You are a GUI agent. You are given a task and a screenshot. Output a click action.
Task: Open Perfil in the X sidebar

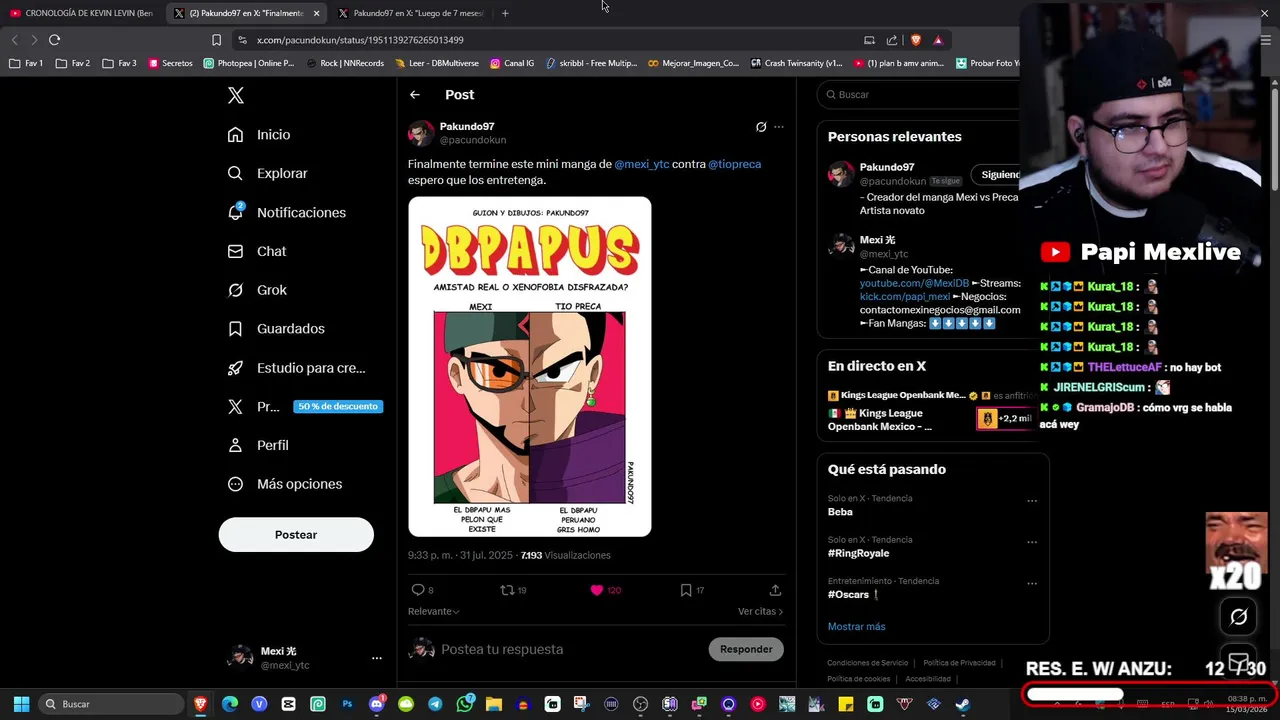click(x=257, y=445)
